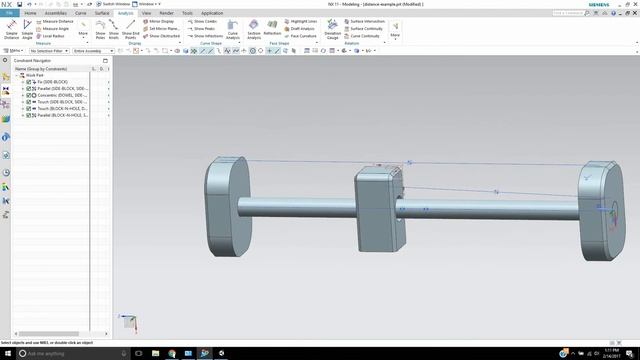Click Surface Intersection command
Viewport: 640px width, 360px height.
364,21
